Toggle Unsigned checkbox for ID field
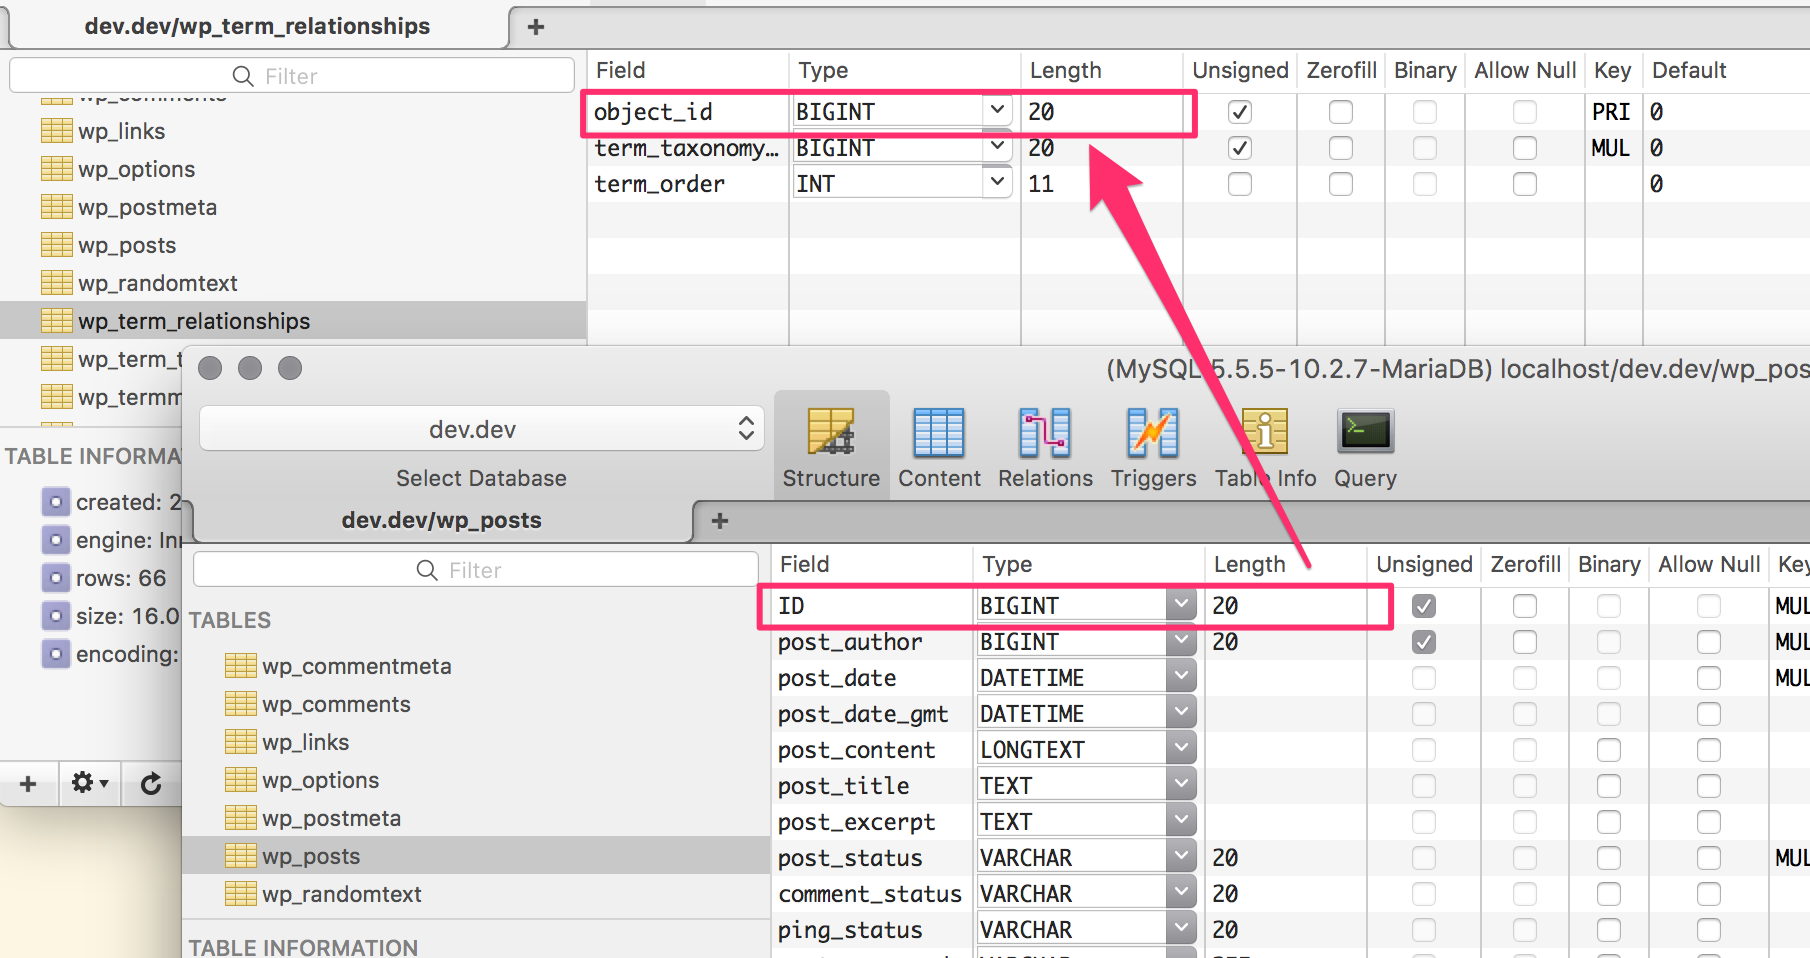 point(1424,606)
